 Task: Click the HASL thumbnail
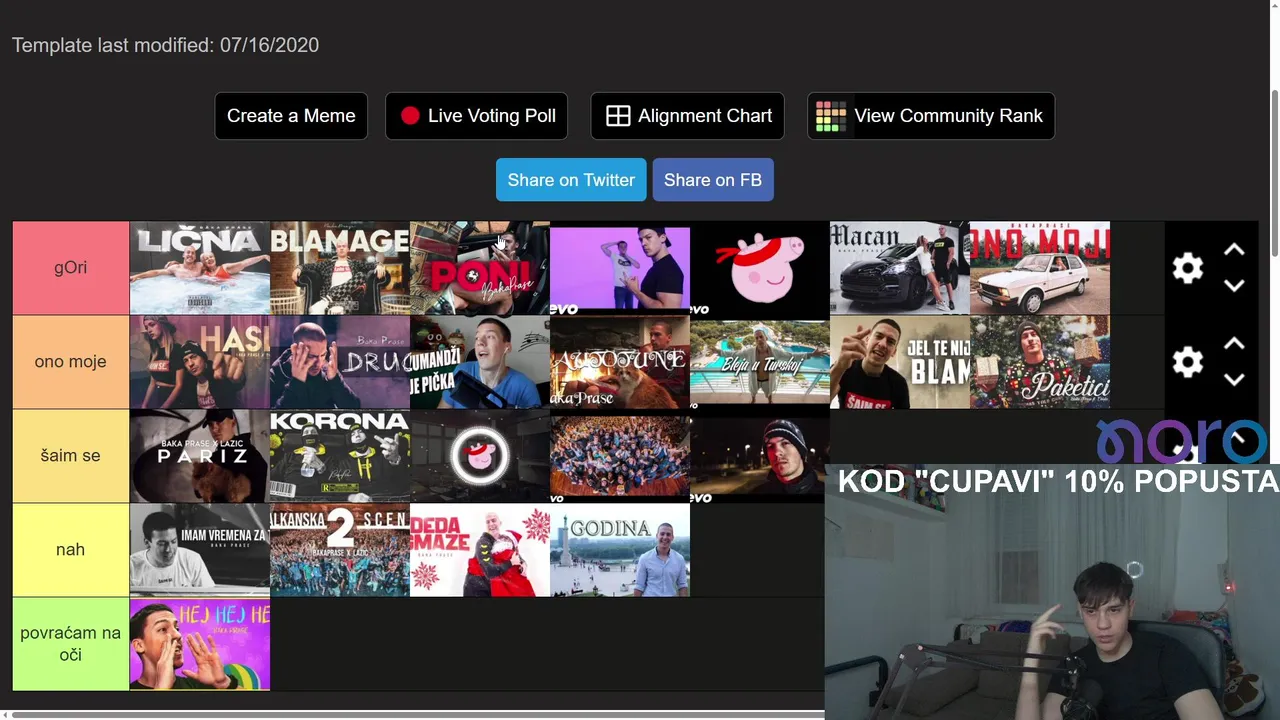tap(200, 362)
